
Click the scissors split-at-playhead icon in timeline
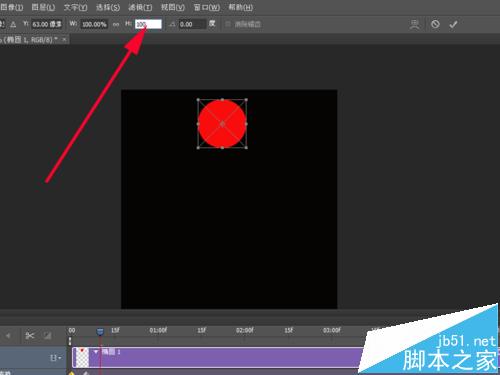[30, 335]
